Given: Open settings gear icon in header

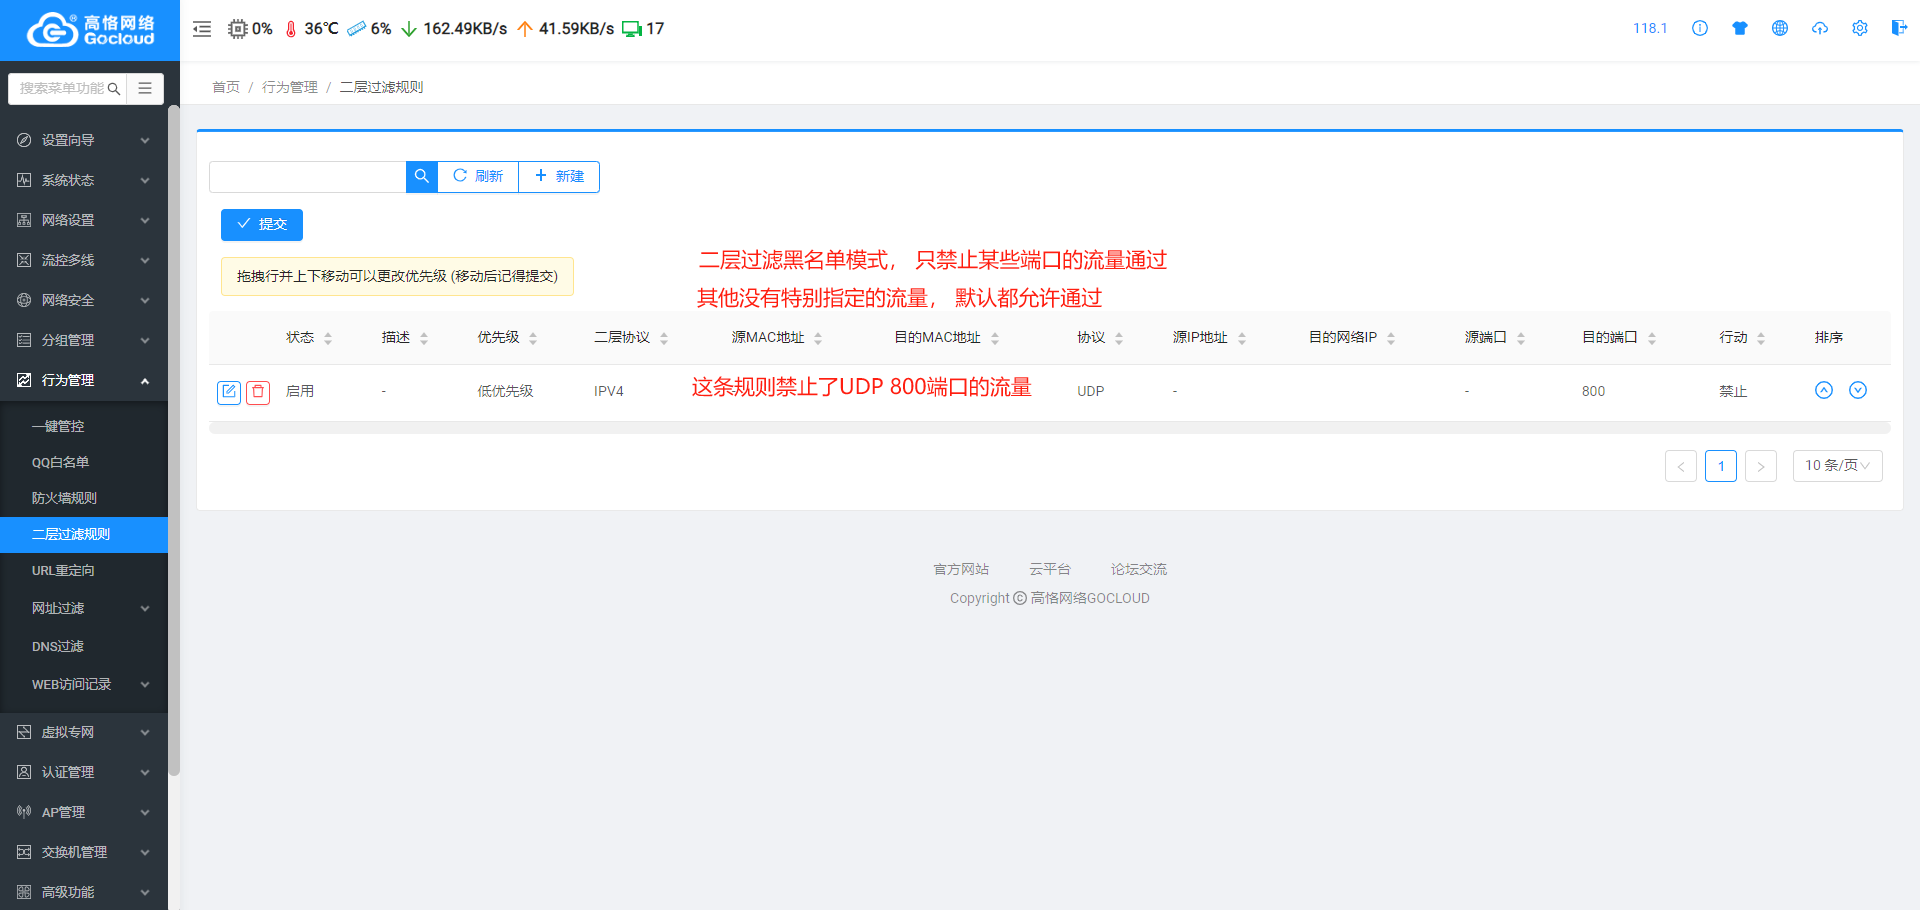Looking at the screenshot, I should (1860, 28).
